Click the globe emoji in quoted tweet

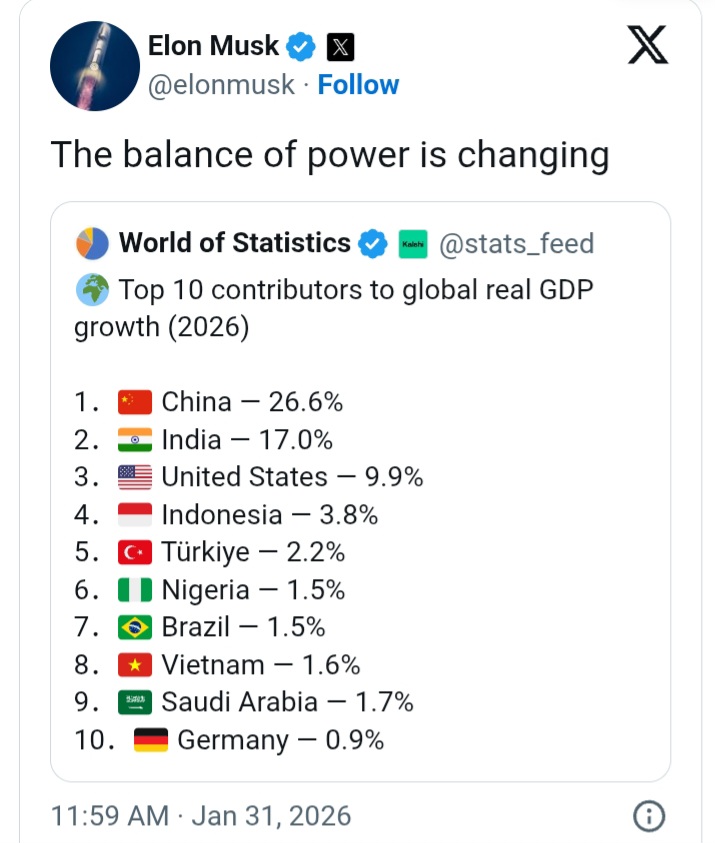pyautogui.click(x=92, y=290)
